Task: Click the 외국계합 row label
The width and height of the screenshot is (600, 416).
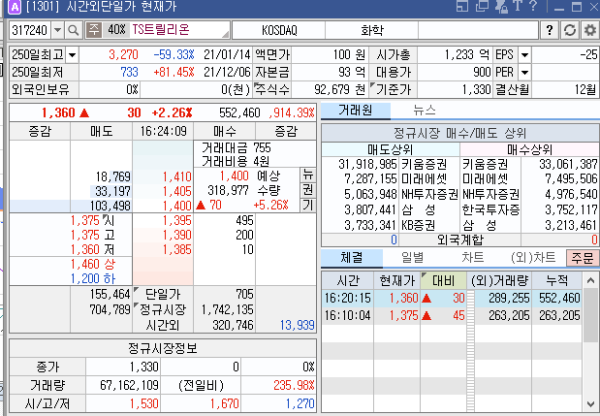Action: pyautogui.click(x=460, y=240)
